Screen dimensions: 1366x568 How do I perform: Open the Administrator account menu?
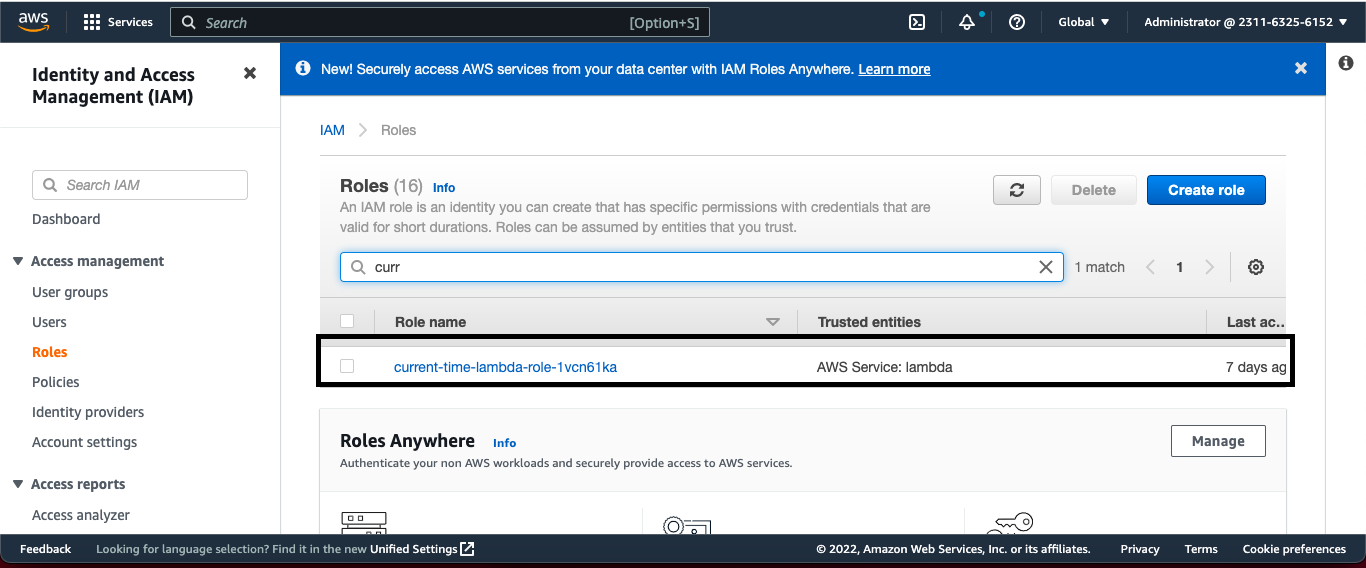[x=1246, y=22]
